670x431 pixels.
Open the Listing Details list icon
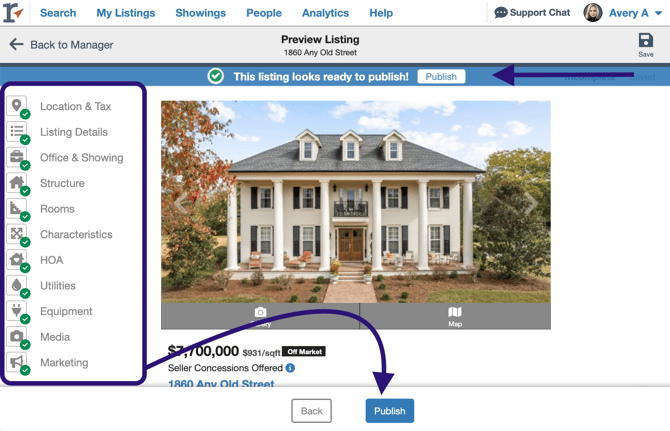point(17,131)
